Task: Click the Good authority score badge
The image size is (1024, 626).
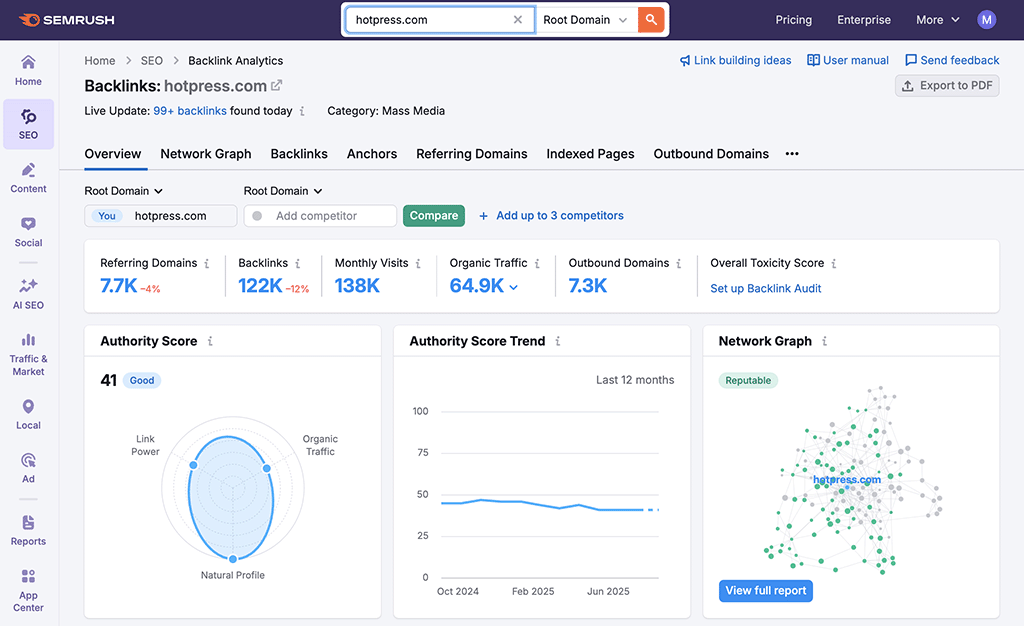Action: coord(142,381)
